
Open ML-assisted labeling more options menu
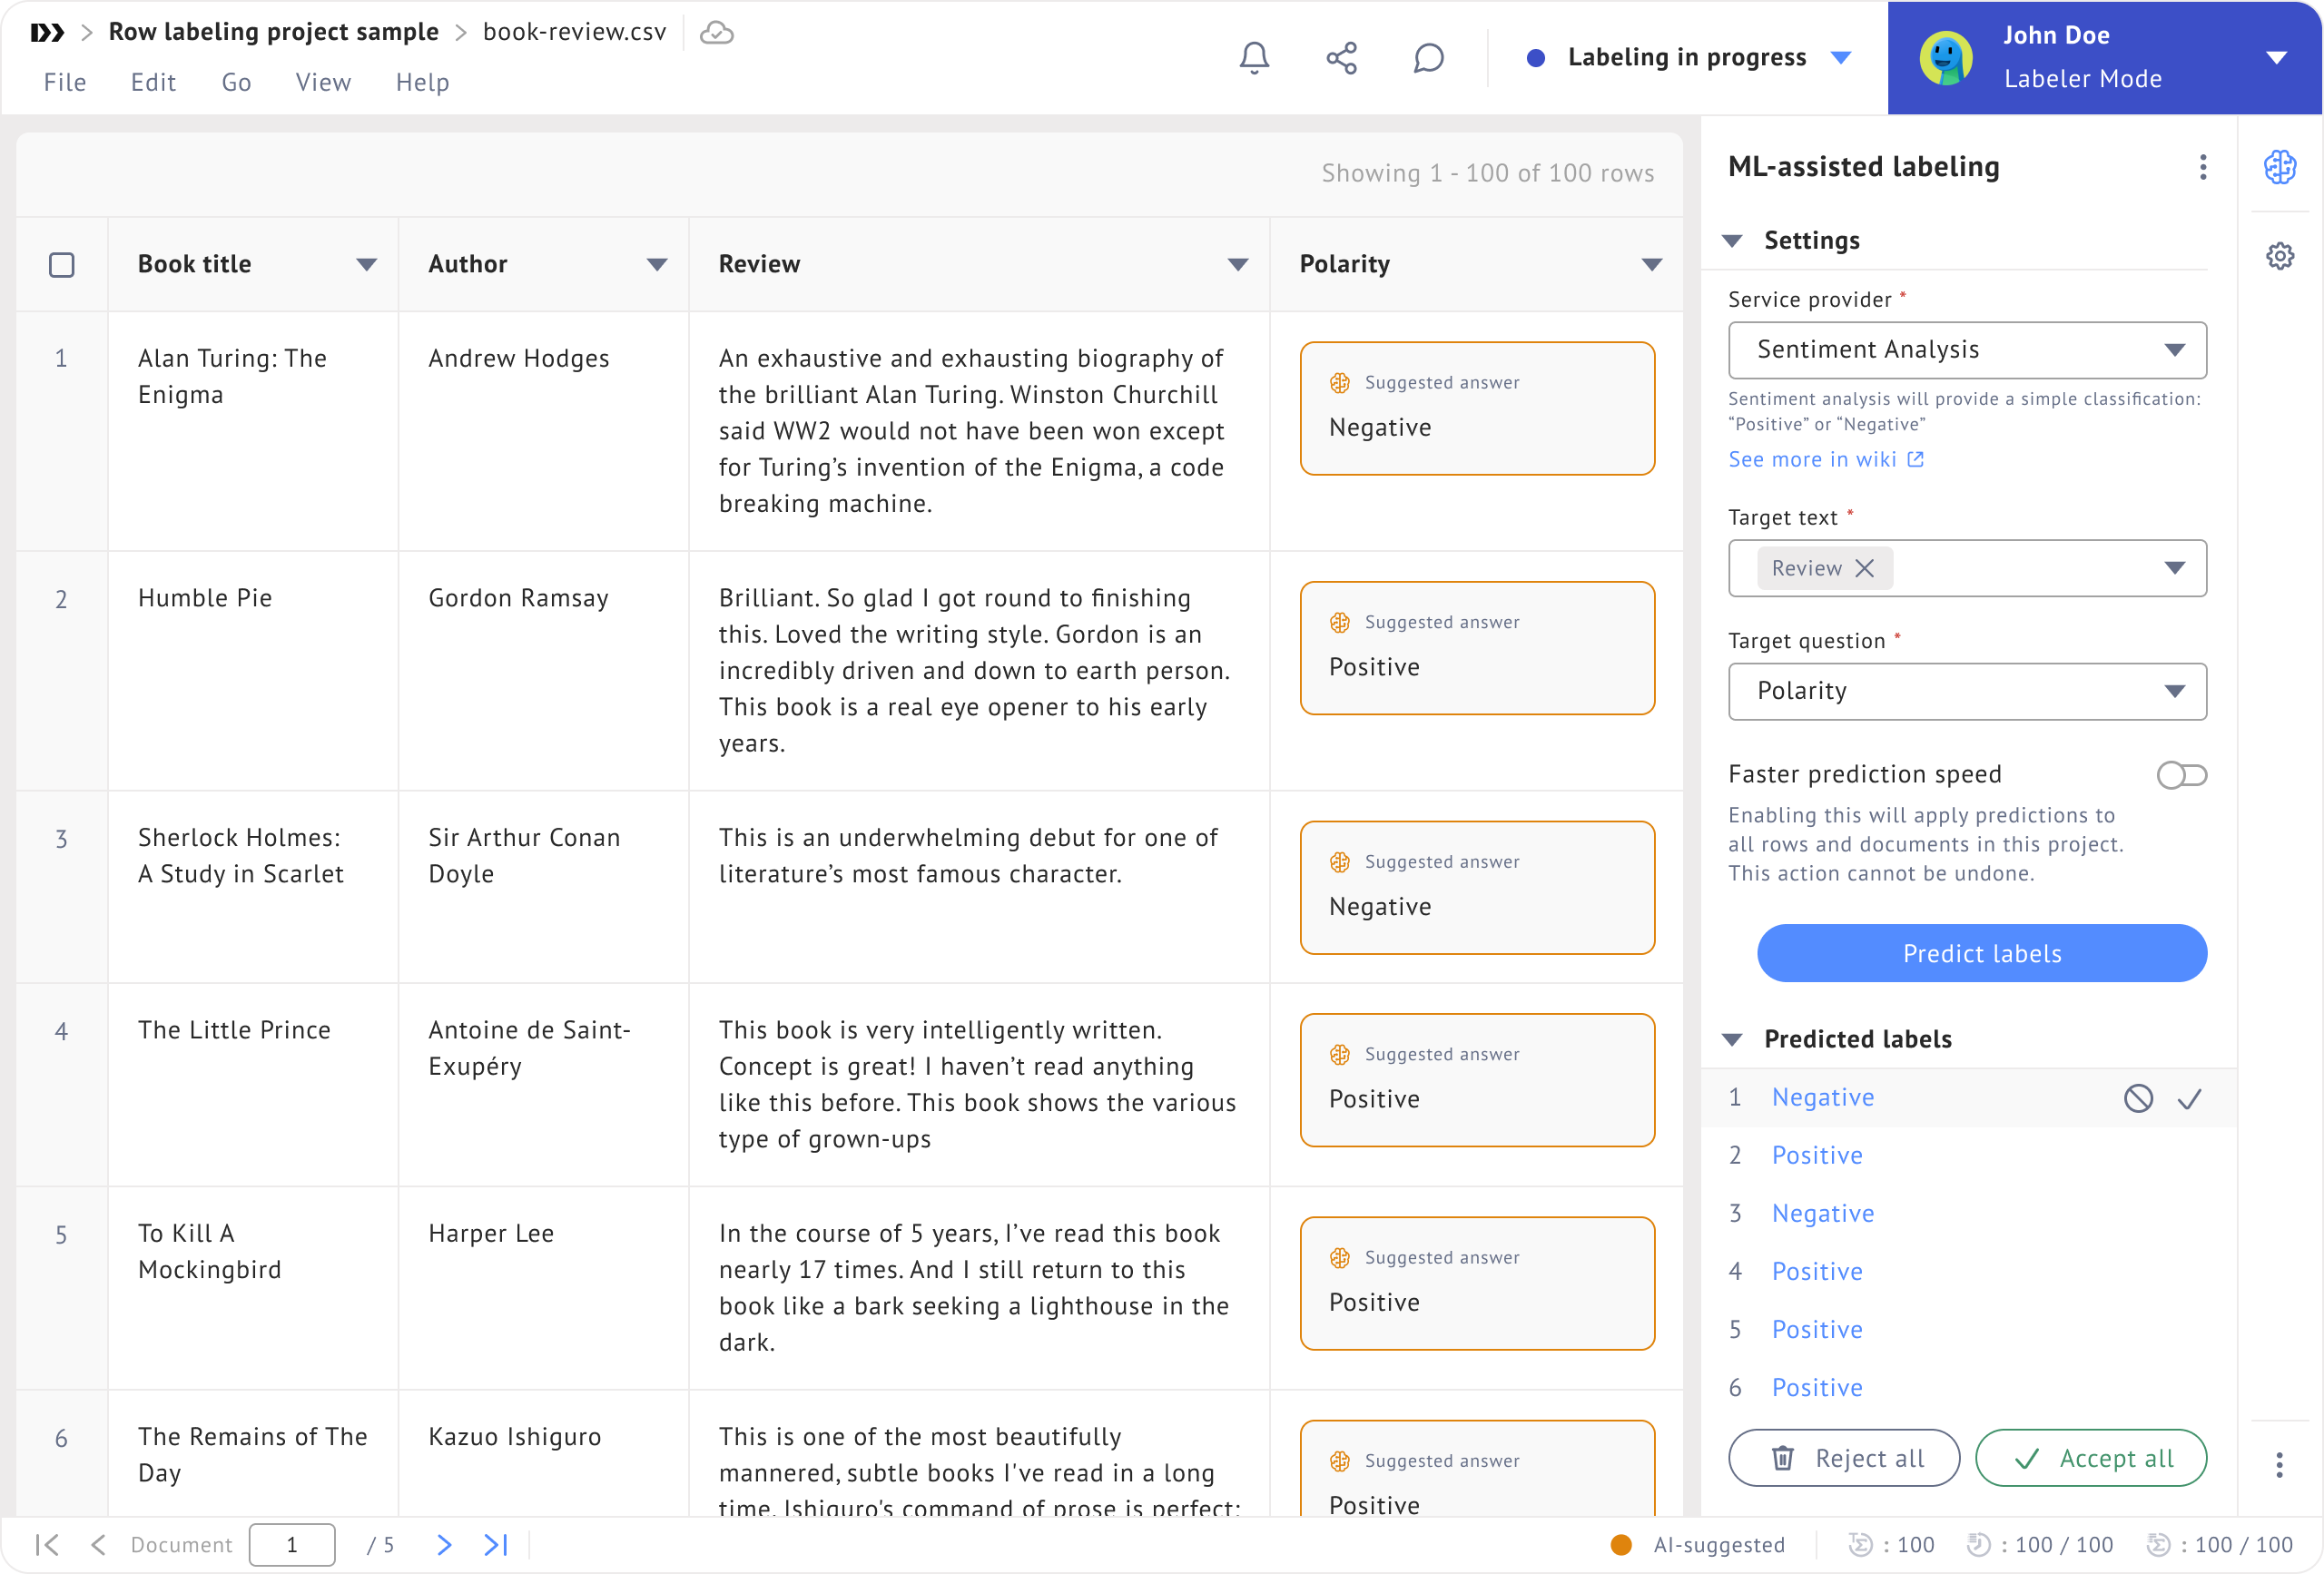point(2202,167)
